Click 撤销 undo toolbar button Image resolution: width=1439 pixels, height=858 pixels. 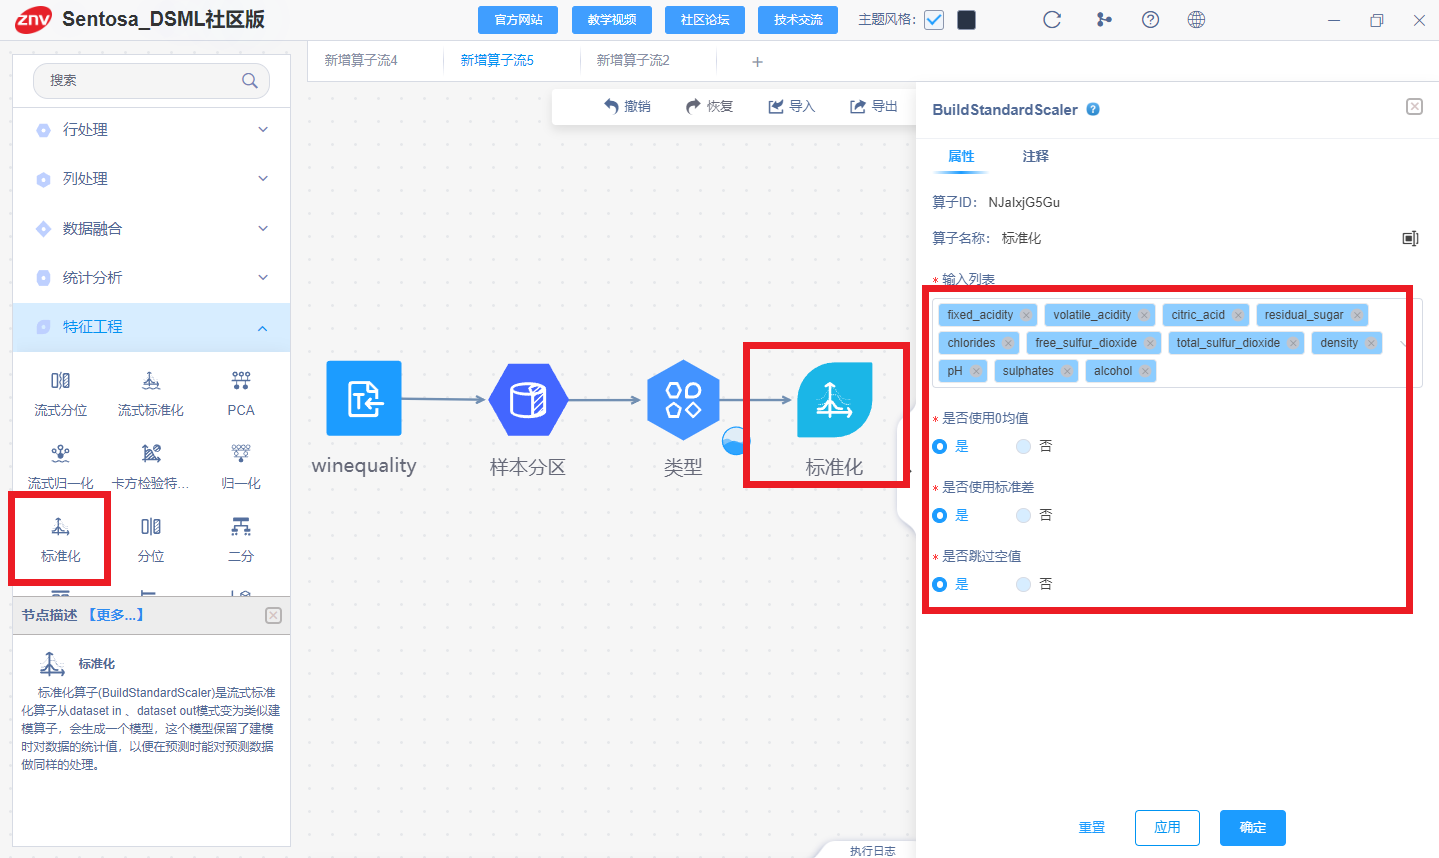click(627, 106)
